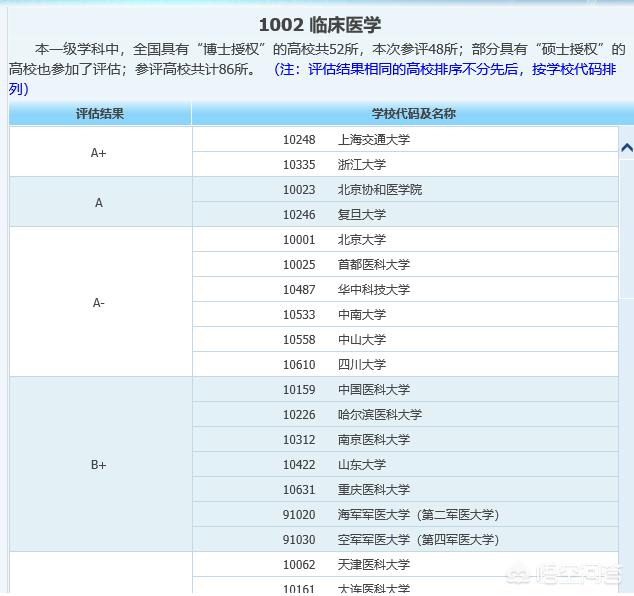Image resolution: width=634 pixels, height=596 pixels.
Task: Select row 10062 天津医科大学
Action: click(405, 564)
